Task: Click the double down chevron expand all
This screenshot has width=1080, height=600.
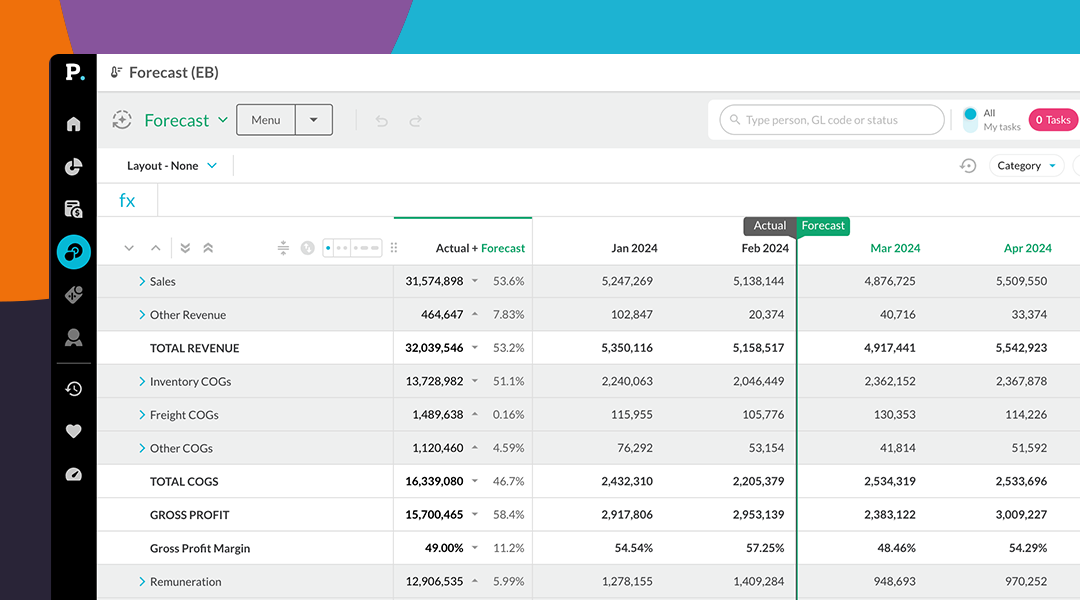Action: click(x=185, y=248)
